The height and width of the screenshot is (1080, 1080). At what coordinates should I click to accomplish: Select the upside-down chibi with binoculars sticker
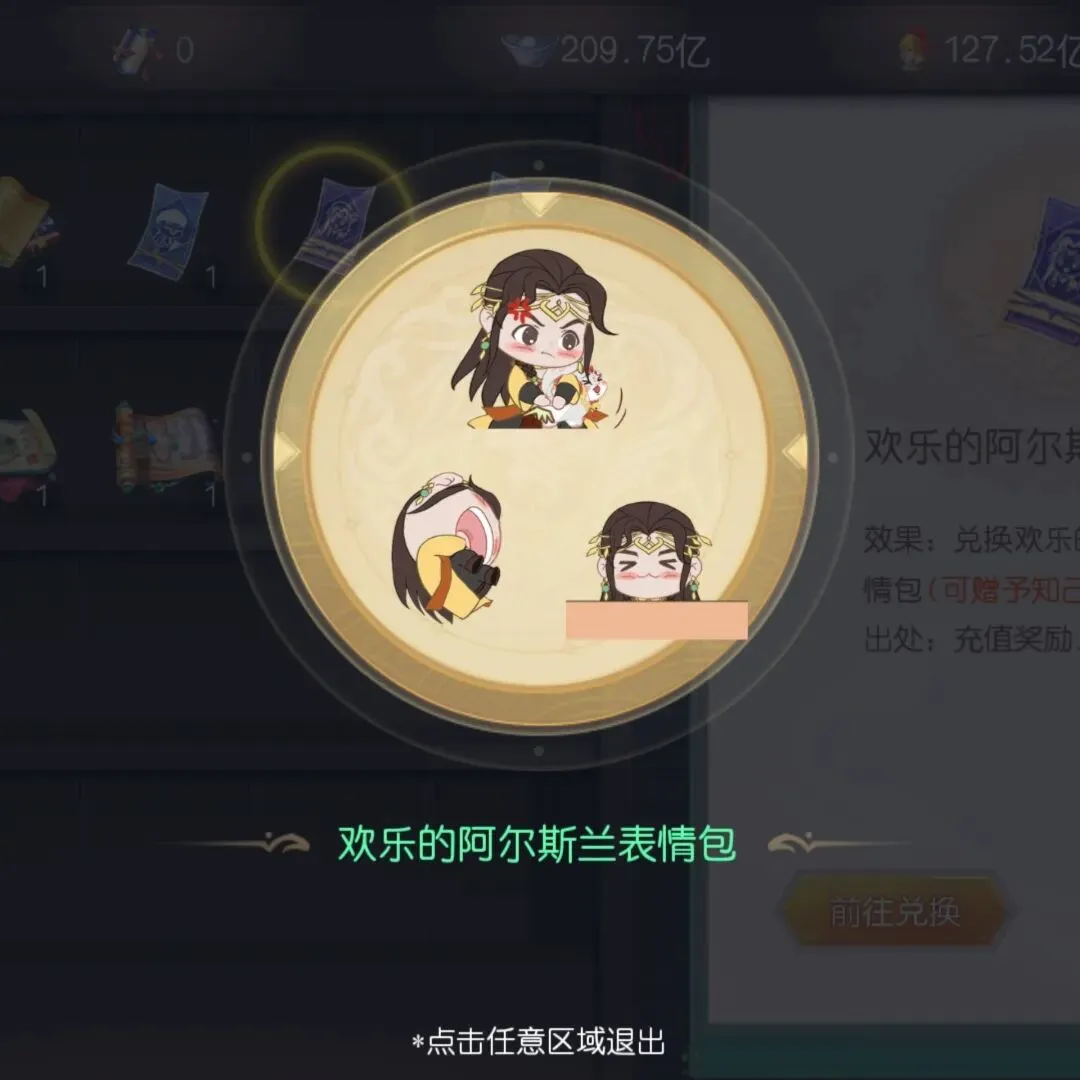point(448,548)
